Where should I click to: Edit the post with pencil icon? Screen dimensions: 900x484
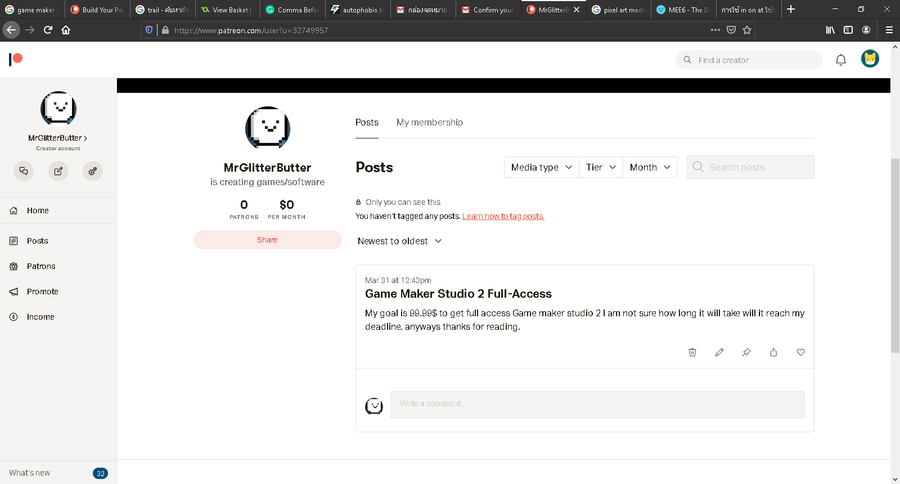[719, 352]
